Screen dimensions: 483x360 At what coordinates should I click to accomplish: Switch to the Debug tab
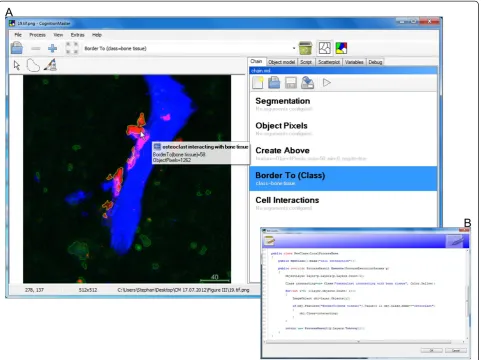point(375,62)
